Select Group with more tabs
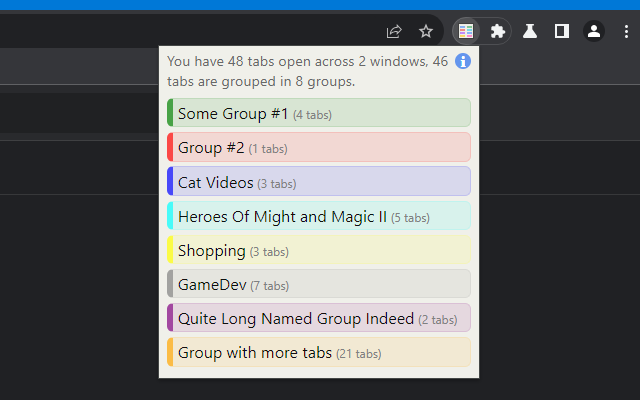The height and width of the screenshot is (400, 640). tap(319, 353)
